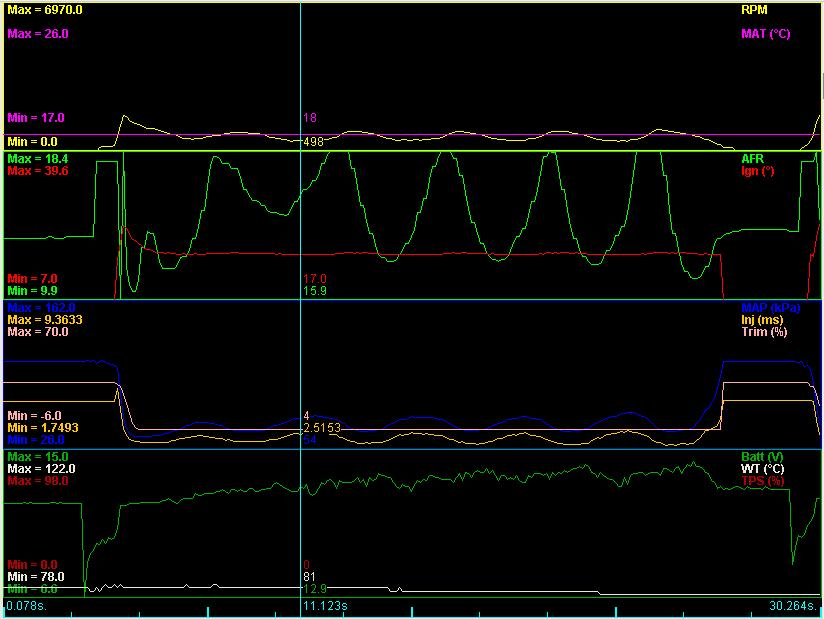Click the RPM channel label
The image size is (824, 619).
coord(754,10)
